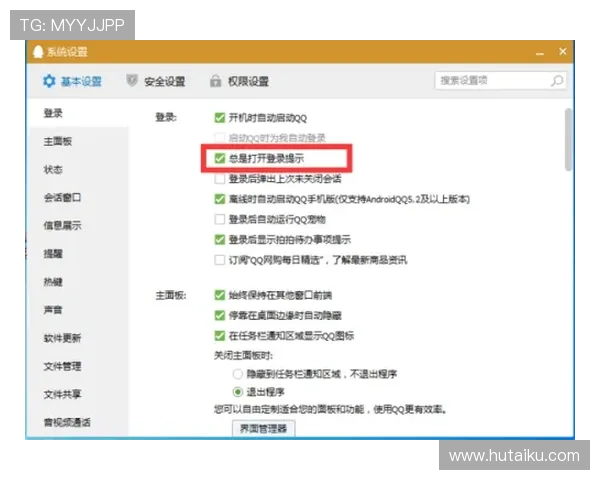Close the 系统设置 window
The image size is (600, 480).
point(562,51)
